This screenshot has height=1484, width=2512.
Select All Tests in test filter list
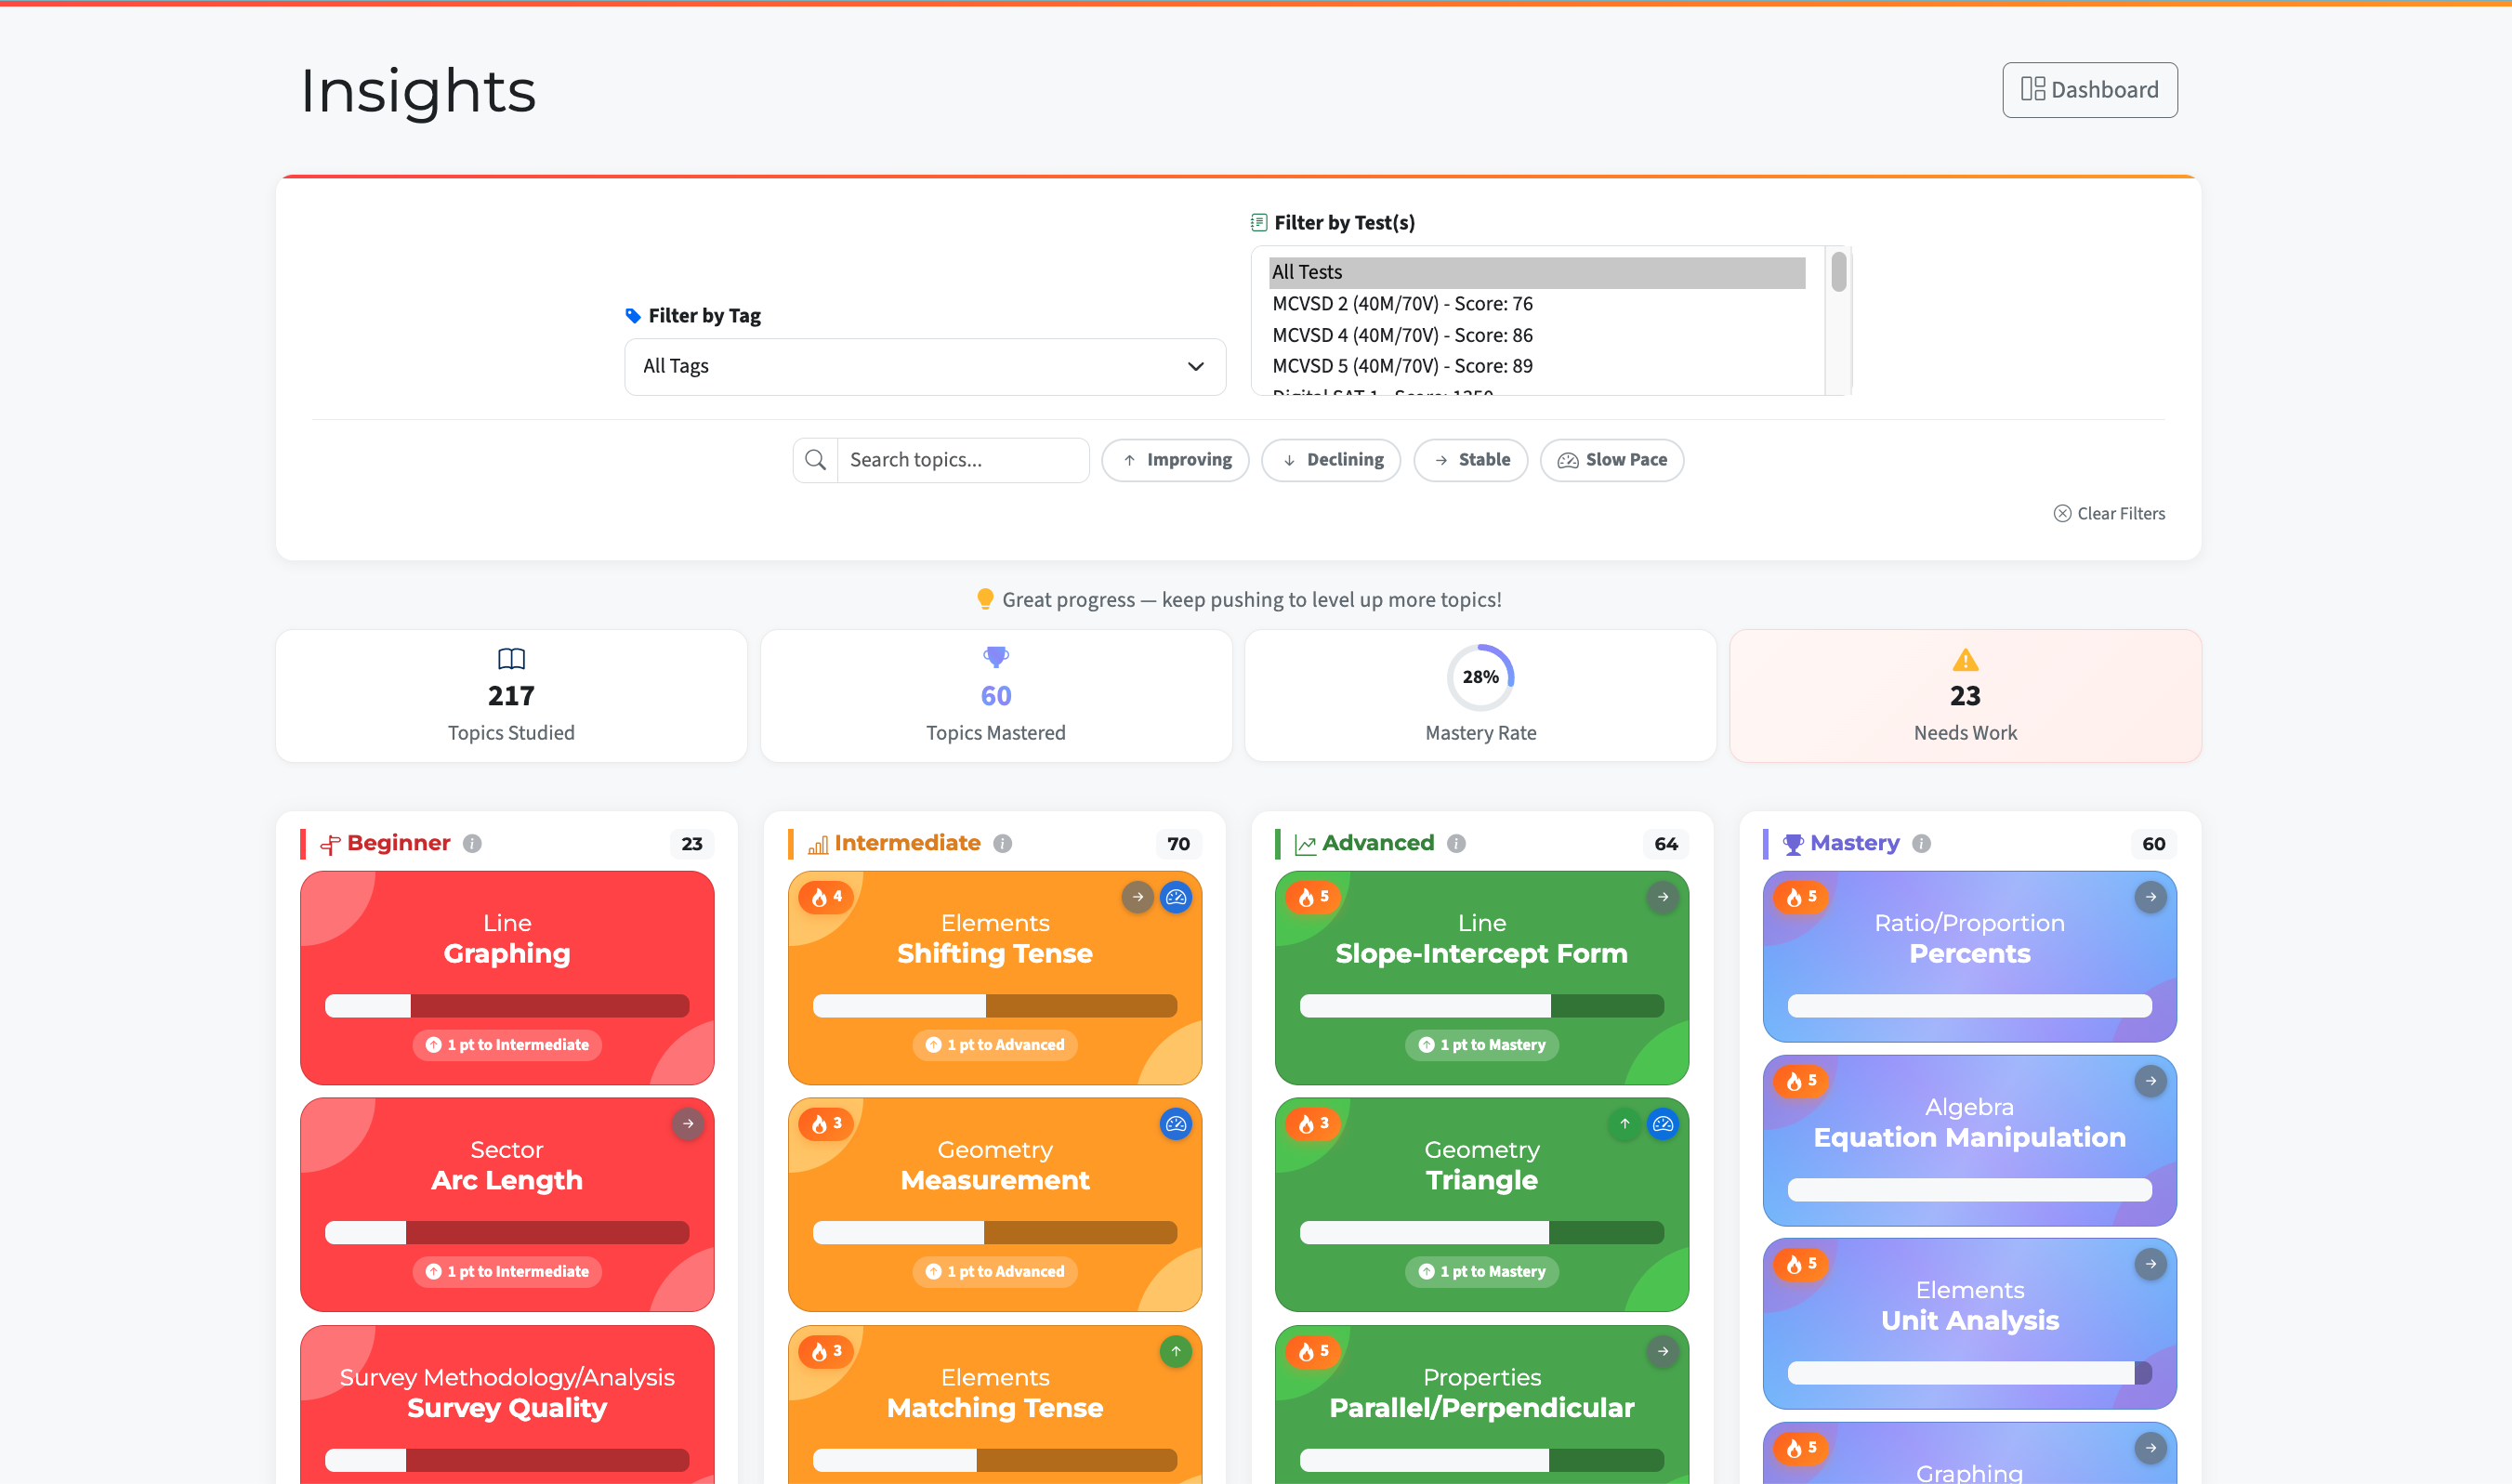[x=1537, y=272]
